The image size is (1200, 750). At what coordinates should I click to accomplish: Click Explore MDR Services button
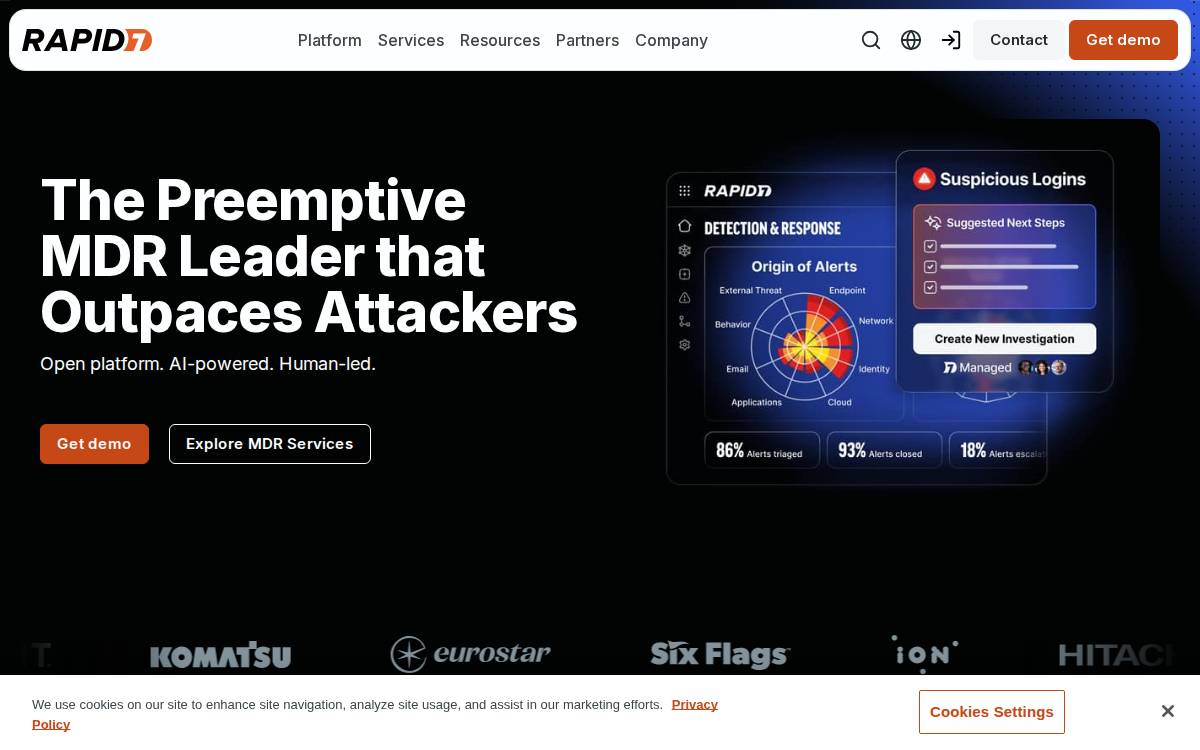pos(270,444)
